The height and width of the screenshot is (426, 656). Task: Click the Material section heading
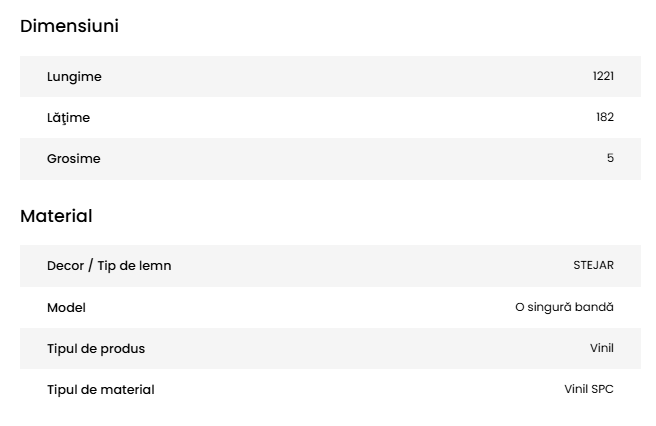[x=56, y=216]
